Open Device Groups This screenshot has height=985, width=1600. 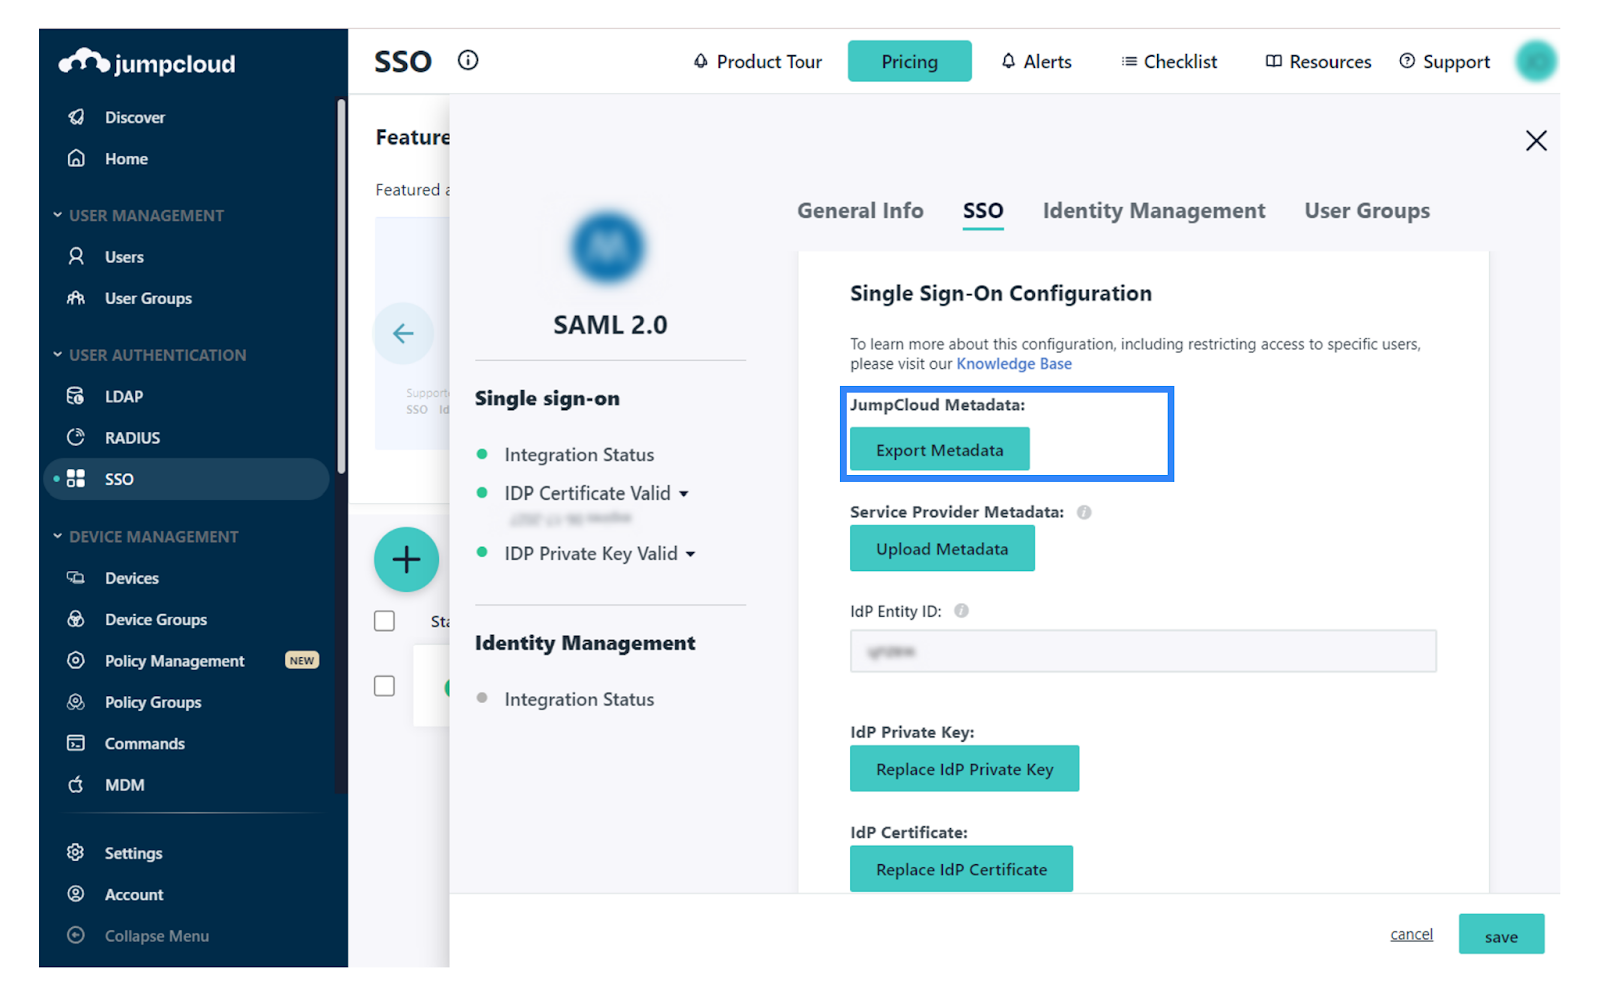pos(156,619)
